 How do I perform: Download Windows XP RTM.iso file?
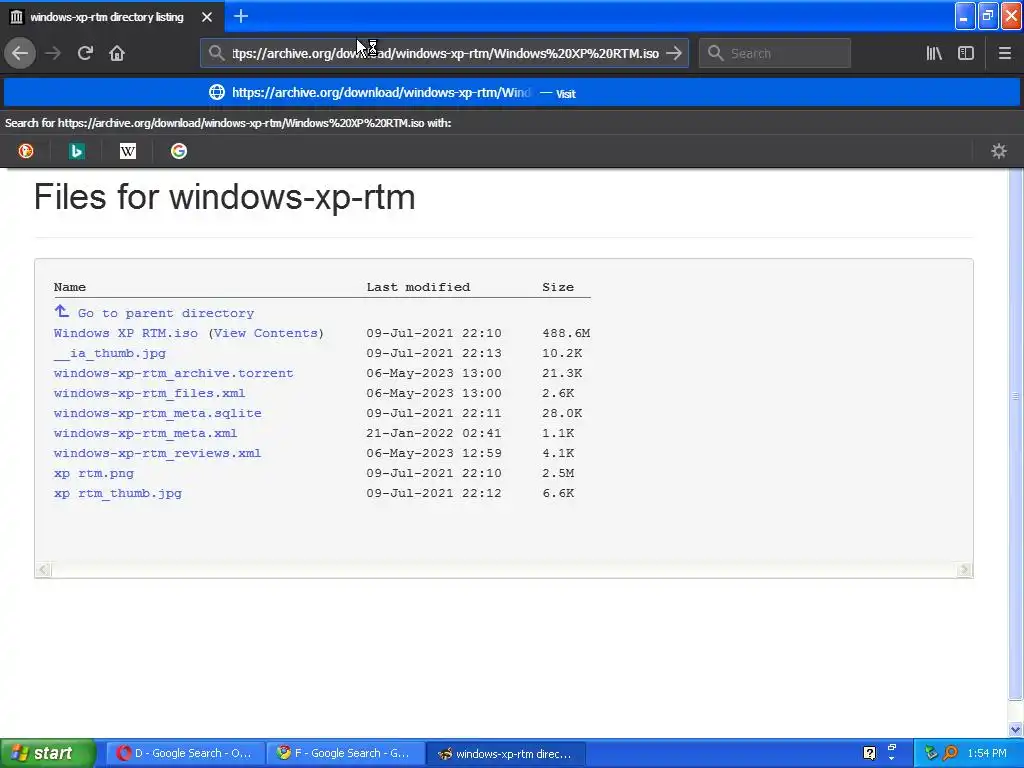point(125,332)
